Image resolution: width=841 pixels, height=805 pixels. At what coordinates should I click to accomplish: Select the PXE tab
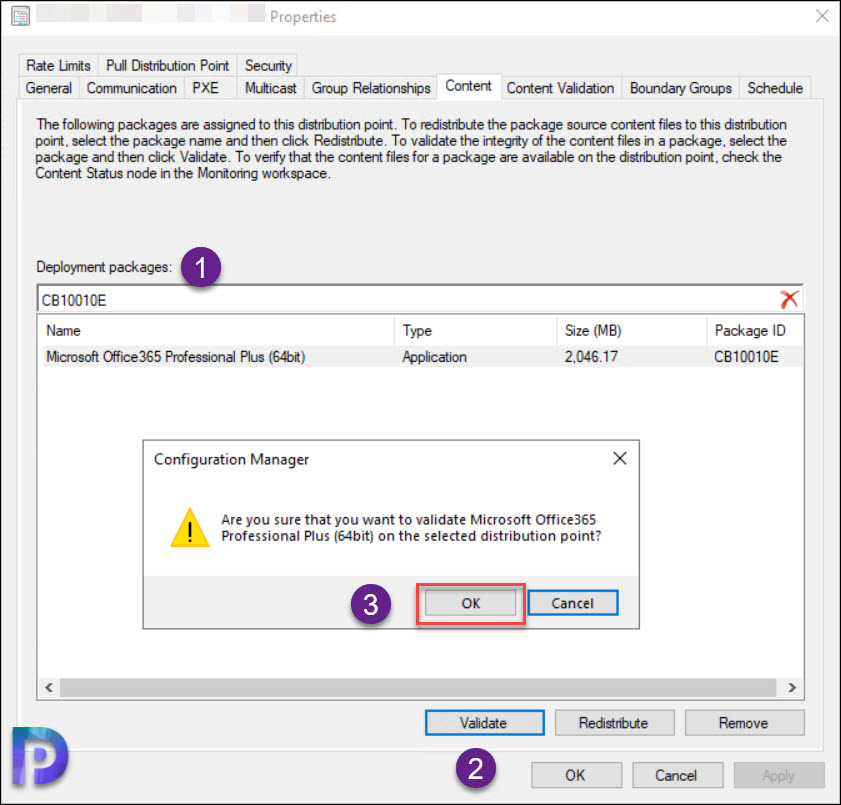pyautogui.click(x=205, y=88)
